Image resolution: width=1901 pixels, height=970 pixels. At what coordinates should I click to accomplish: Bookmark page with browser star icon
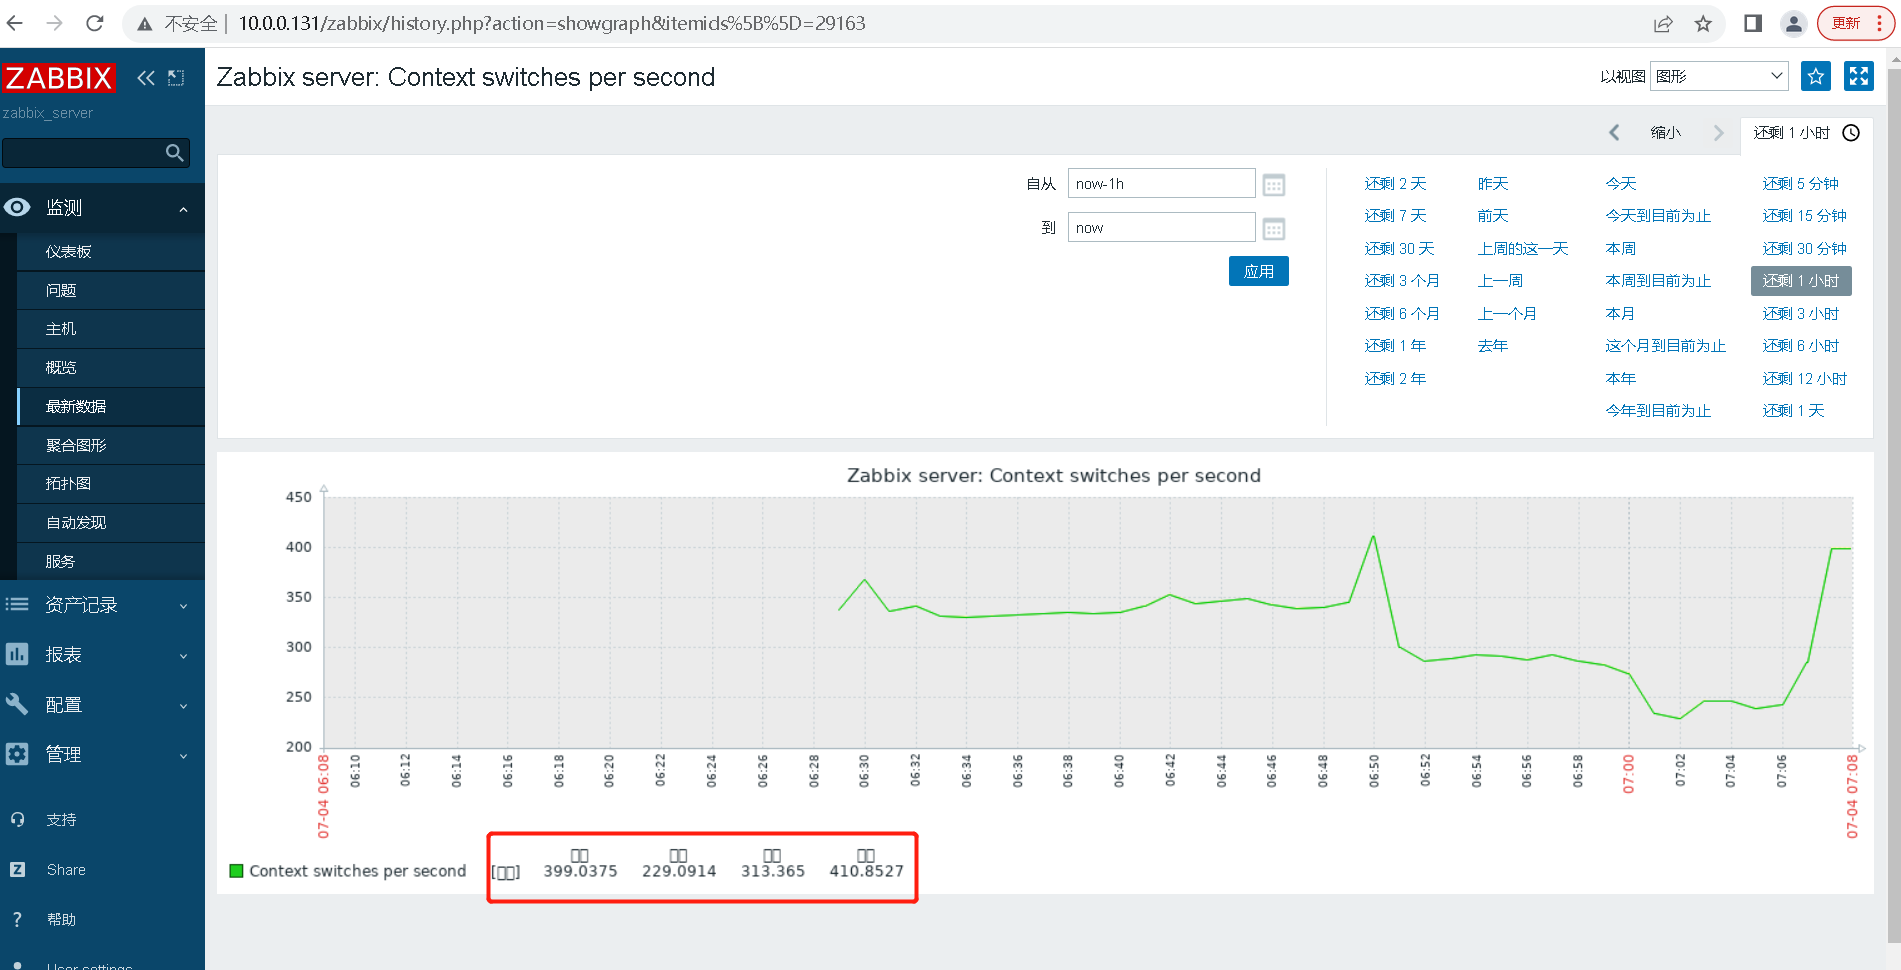point(1703,24)
